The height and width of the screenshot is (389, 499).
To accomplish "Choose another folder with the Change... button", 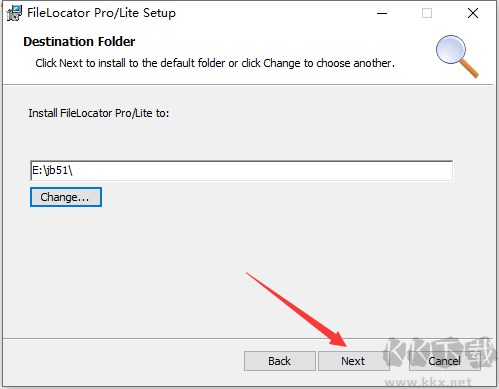I will [66, 197].
